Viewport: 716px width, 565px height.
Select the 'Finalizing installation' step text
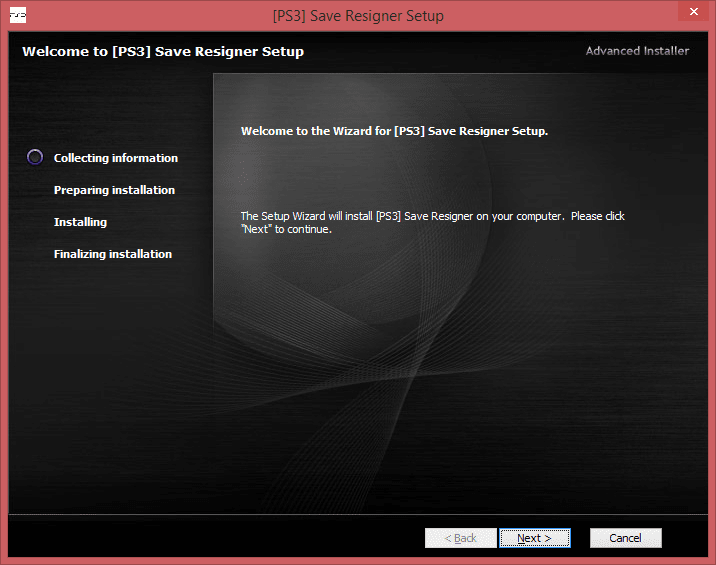[x=113, y=254]
